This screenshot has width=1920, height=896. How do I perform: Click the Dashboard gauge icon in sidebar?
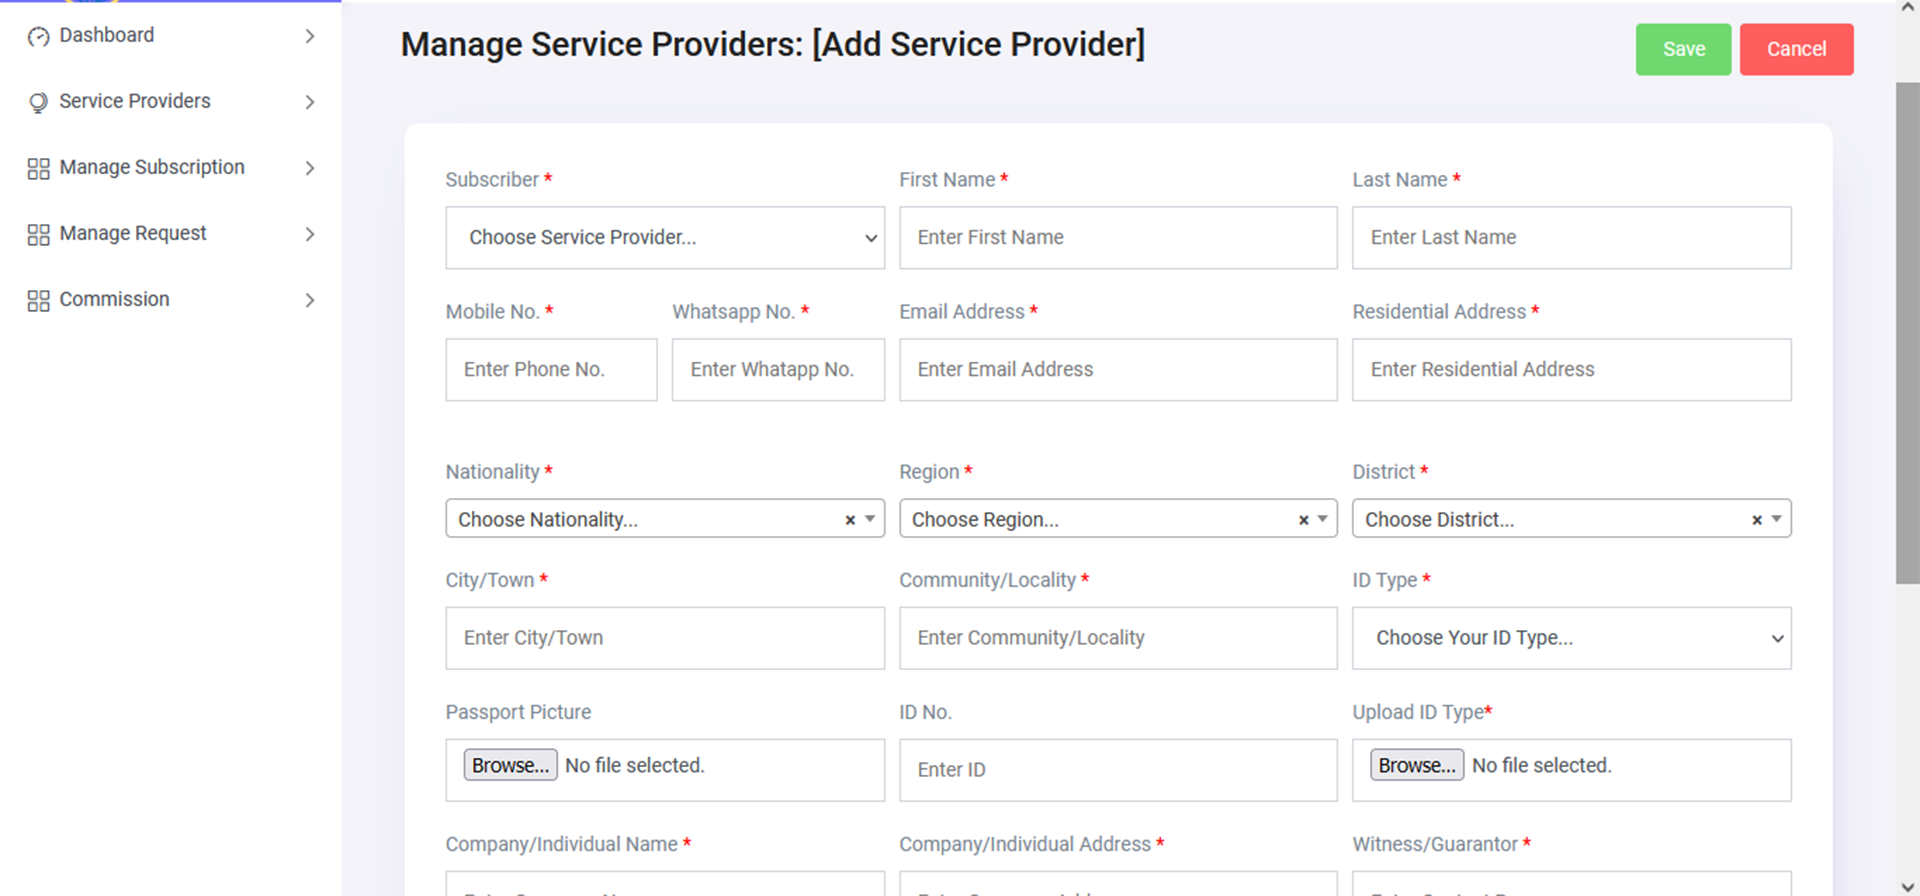[38, 37]
